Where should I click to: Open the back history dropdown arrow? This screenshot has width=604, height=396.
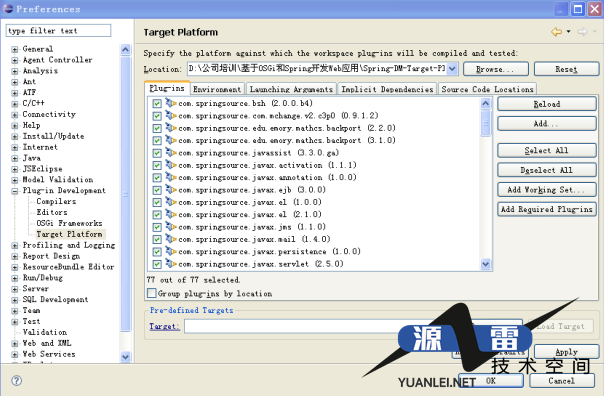568,32
